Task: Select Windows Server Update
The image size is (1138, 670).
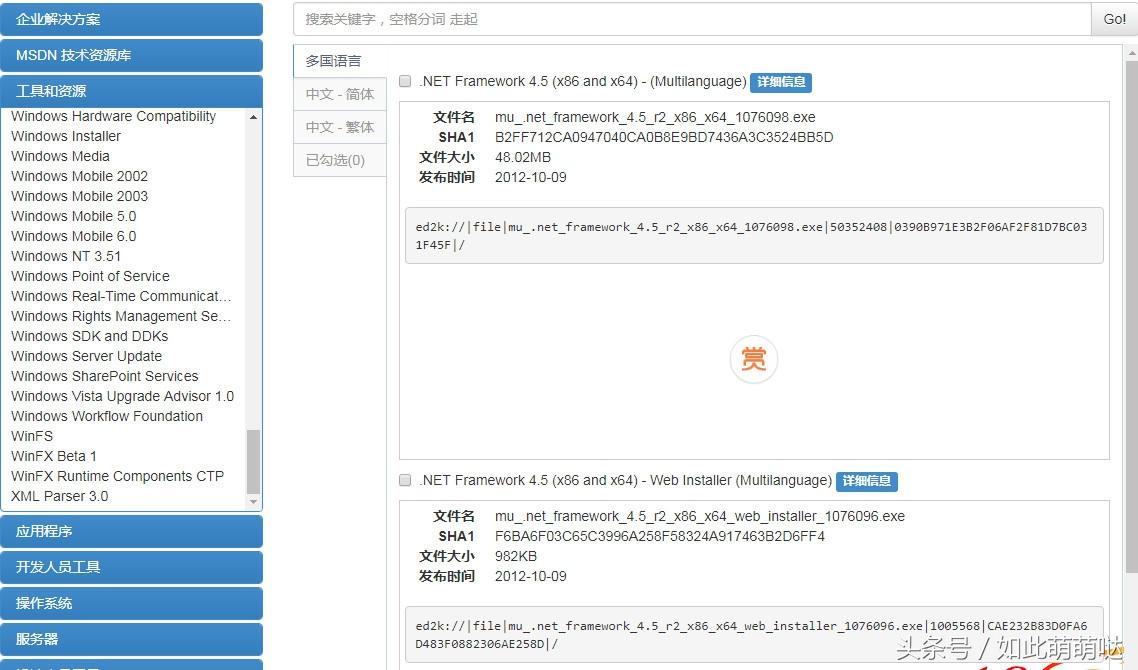Action: [x=86, y=356]
